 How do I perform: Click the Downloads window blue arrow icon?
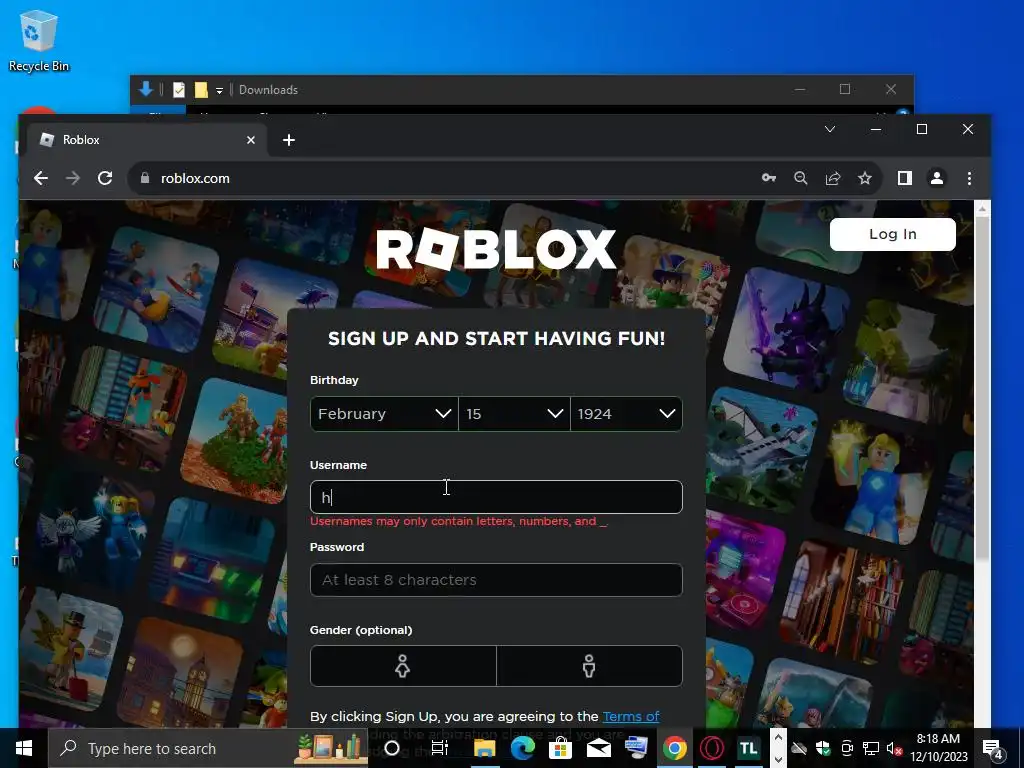click(146, 89)
